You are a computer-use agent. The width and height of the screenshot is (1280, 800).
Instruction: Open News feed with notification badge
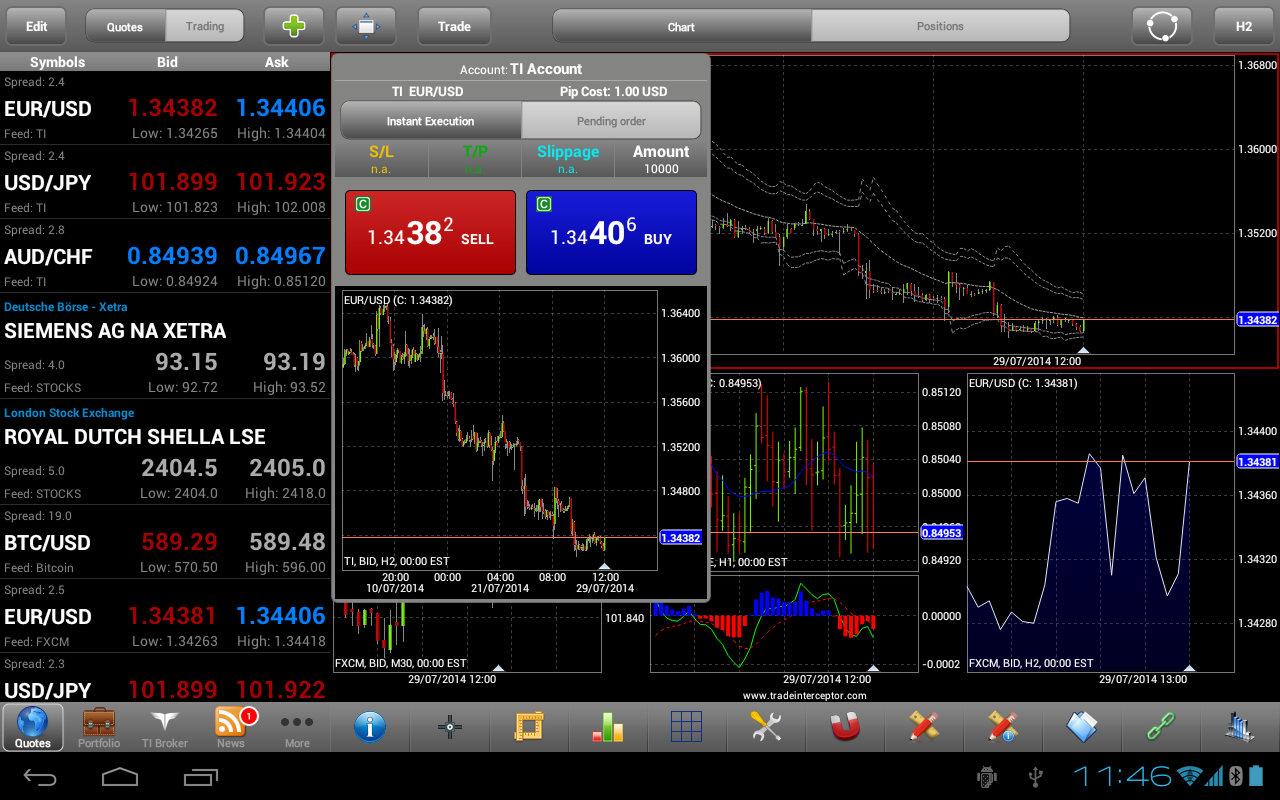click(x=231, y=727)
